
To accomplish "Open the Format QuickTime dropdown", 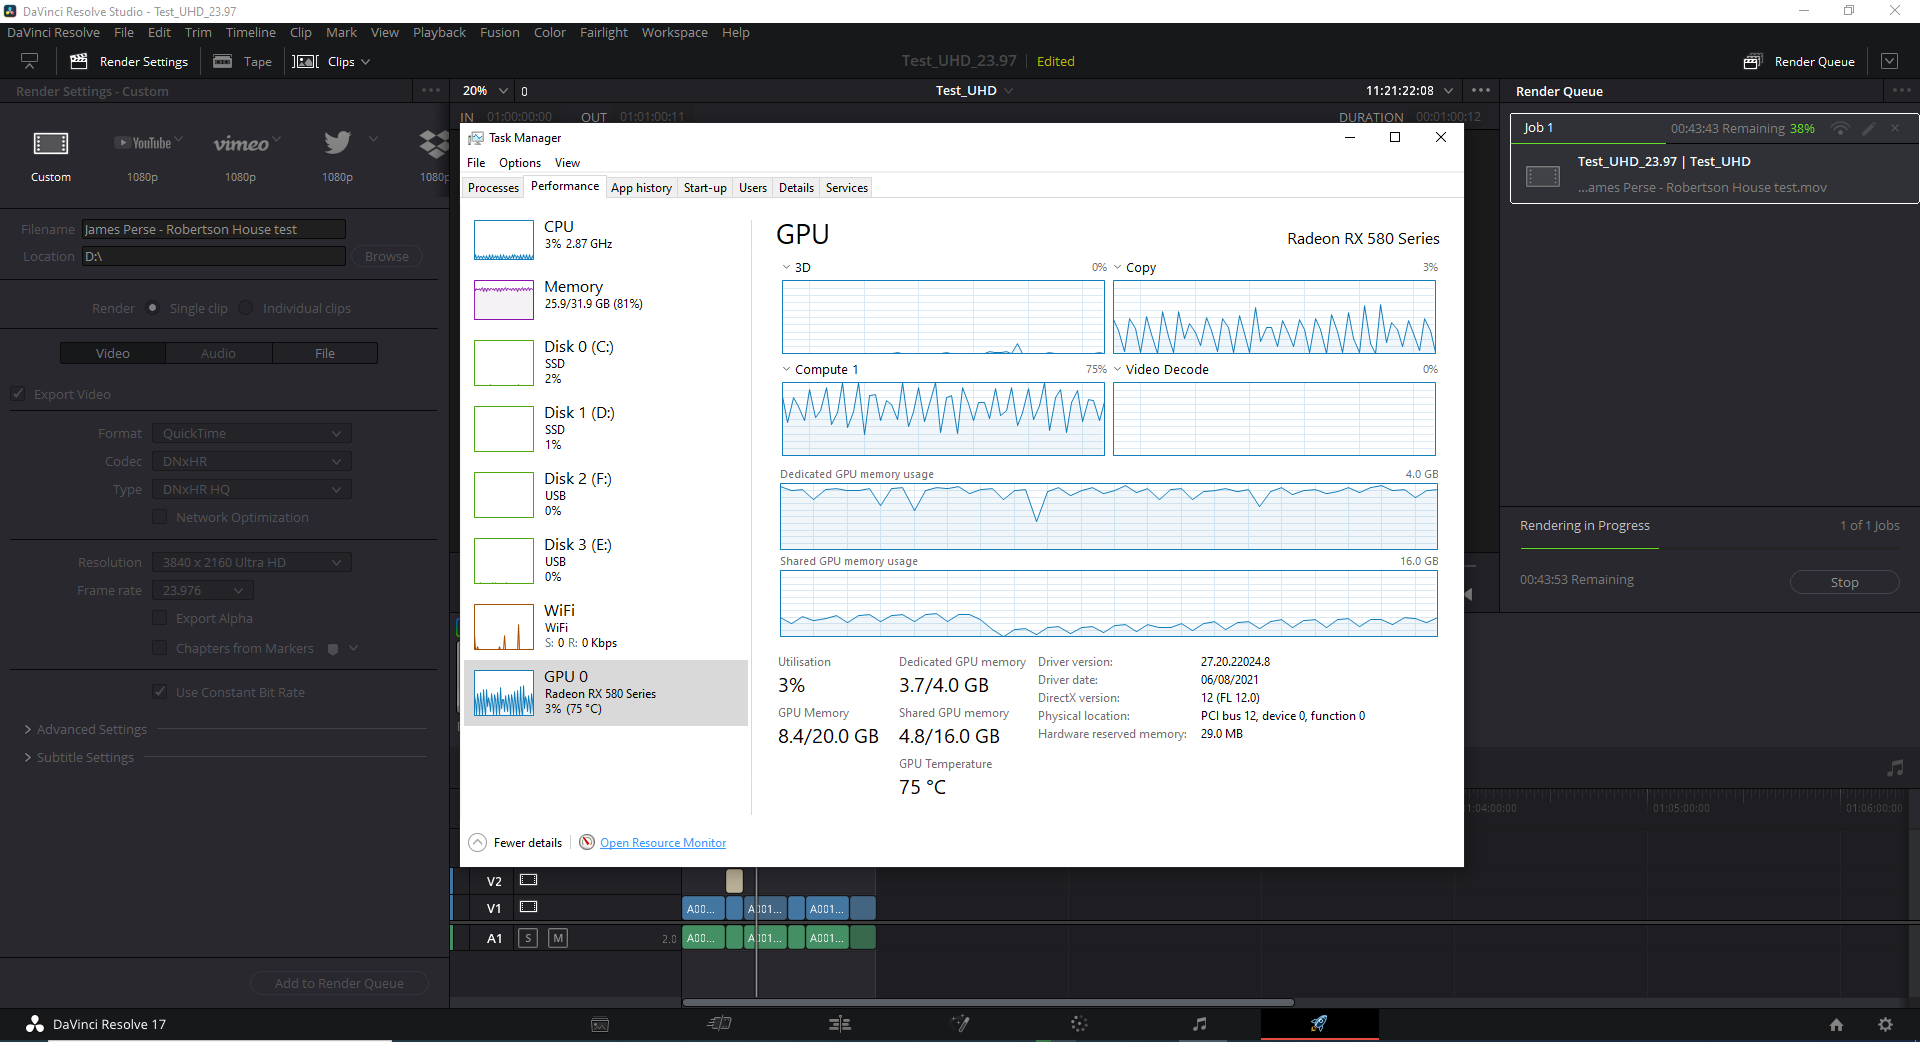I will [252, 433].
